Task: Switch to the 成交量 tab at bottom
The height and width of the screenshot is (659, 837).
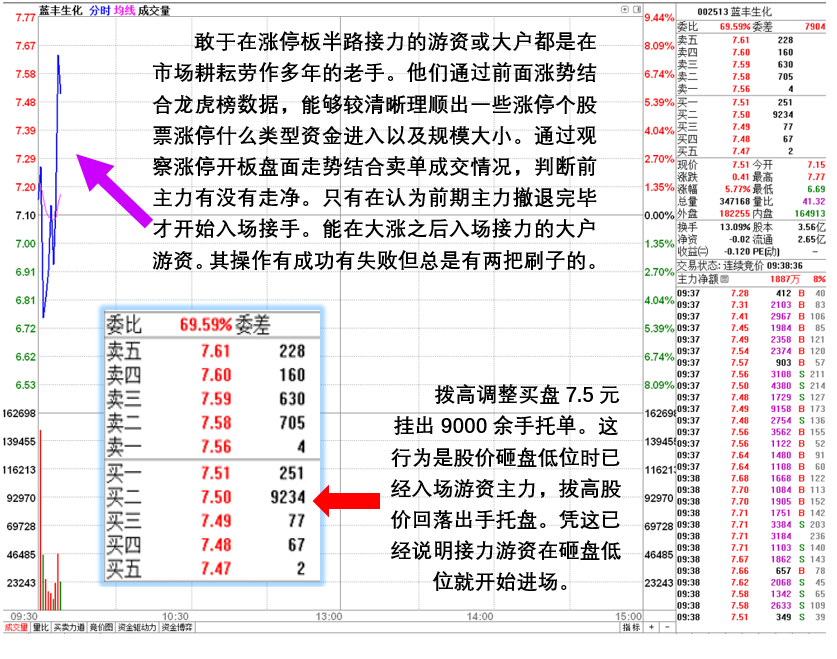Action: (15, 628)
